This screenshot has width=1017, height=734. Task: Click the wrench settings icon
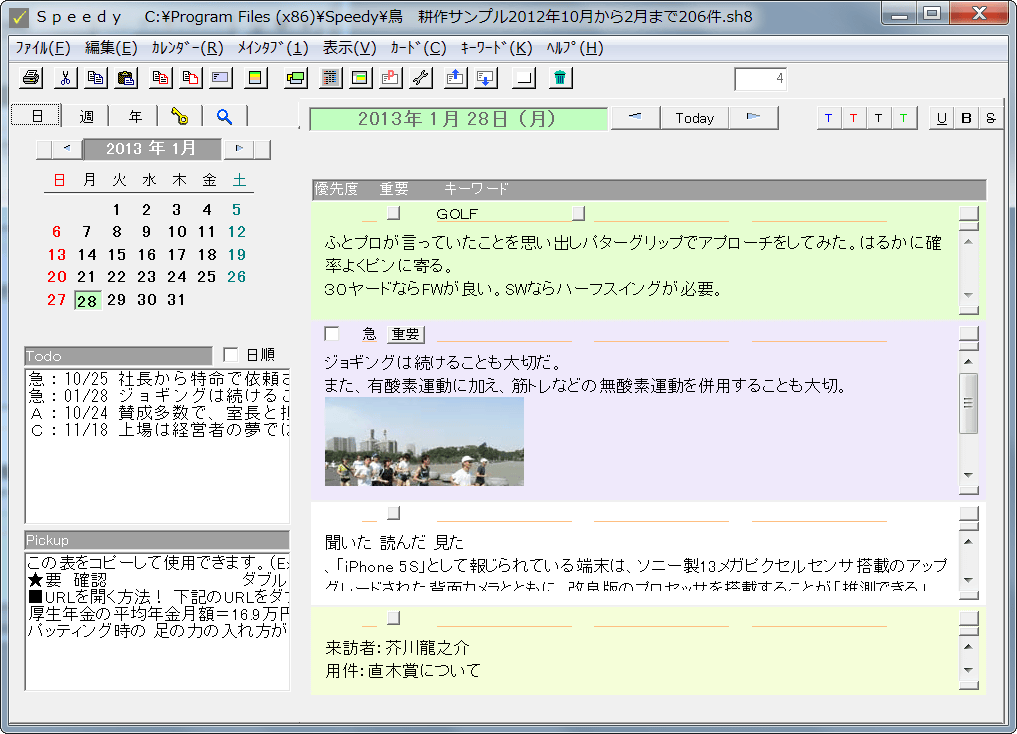[x=420, y=78]
